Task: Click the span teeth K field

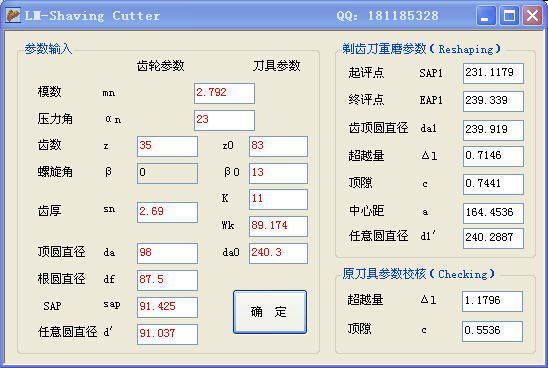Action: click(x=279, y=200)
